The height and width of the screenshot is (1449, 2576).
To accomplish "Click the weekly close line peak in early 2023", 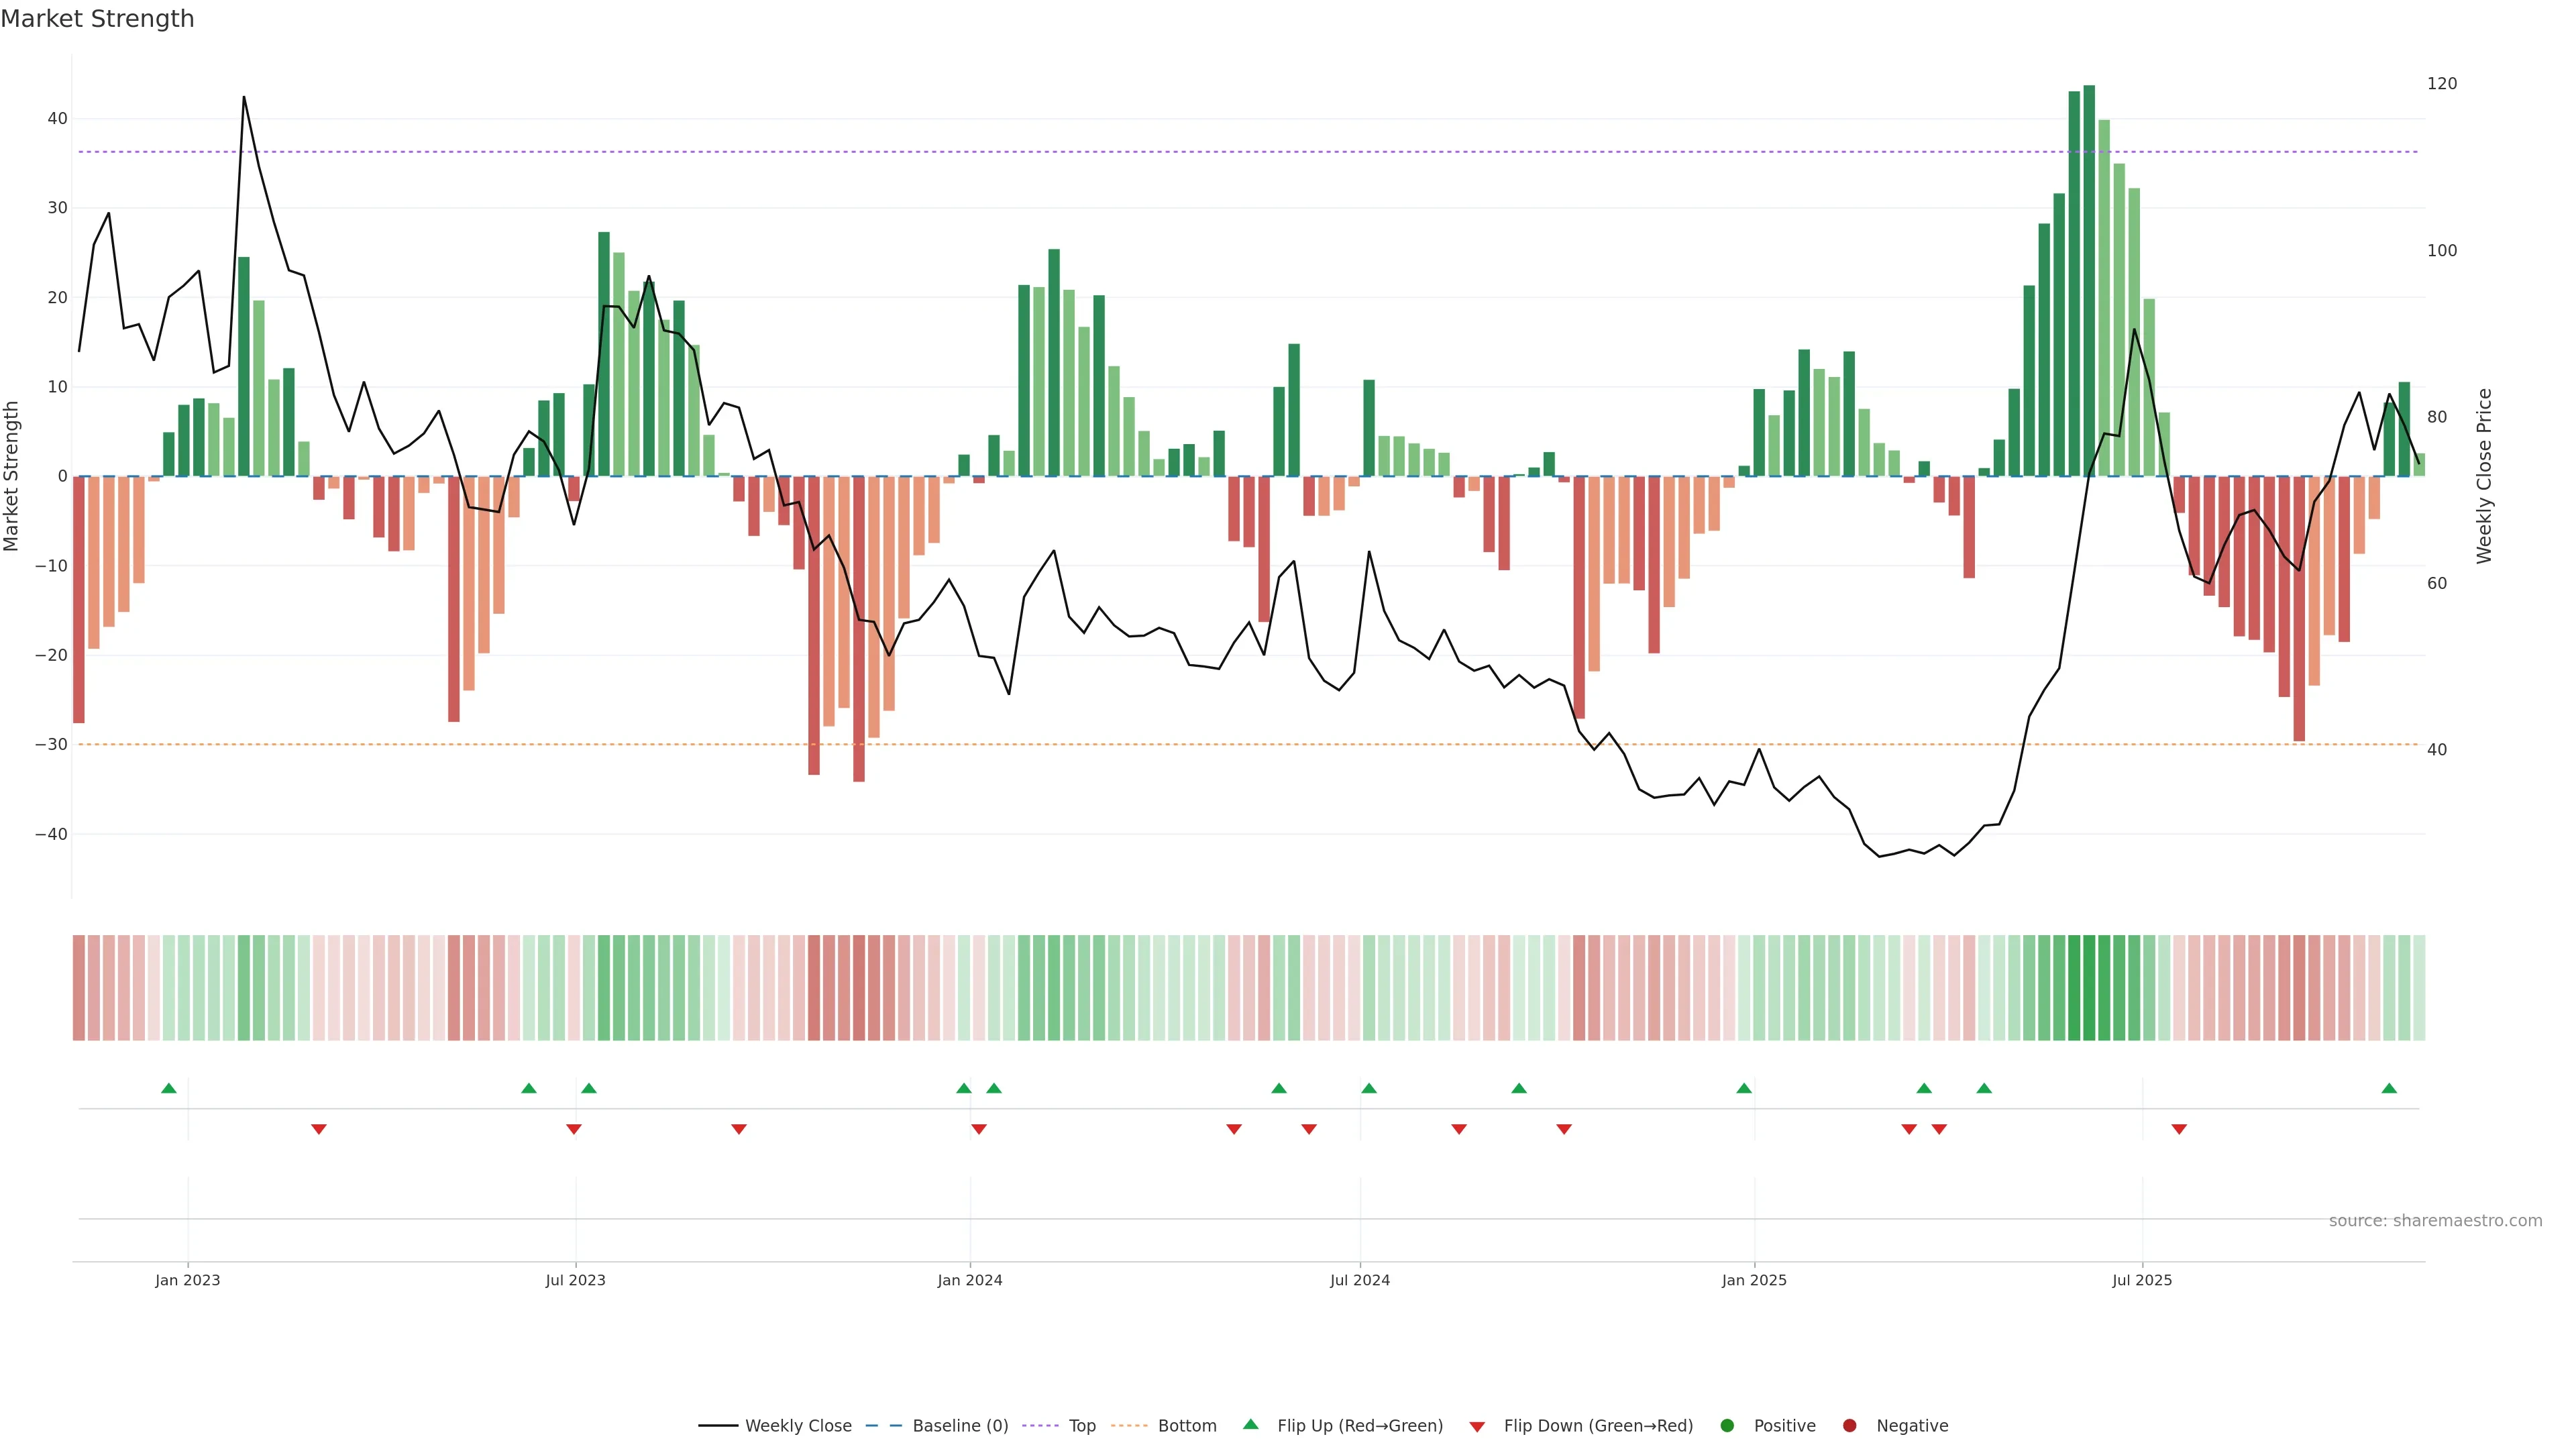I will 244,98.
